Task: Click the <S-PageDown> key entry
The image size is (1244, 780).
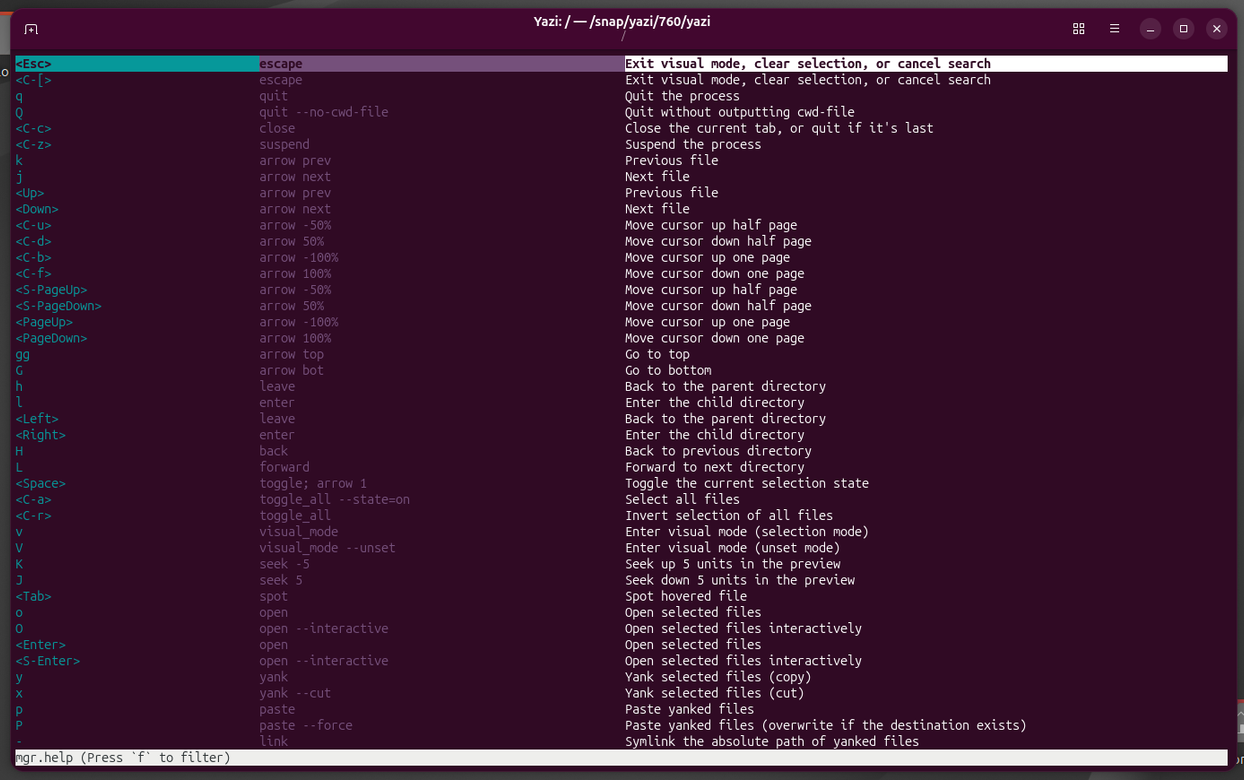Action: (x=59, y=306)
